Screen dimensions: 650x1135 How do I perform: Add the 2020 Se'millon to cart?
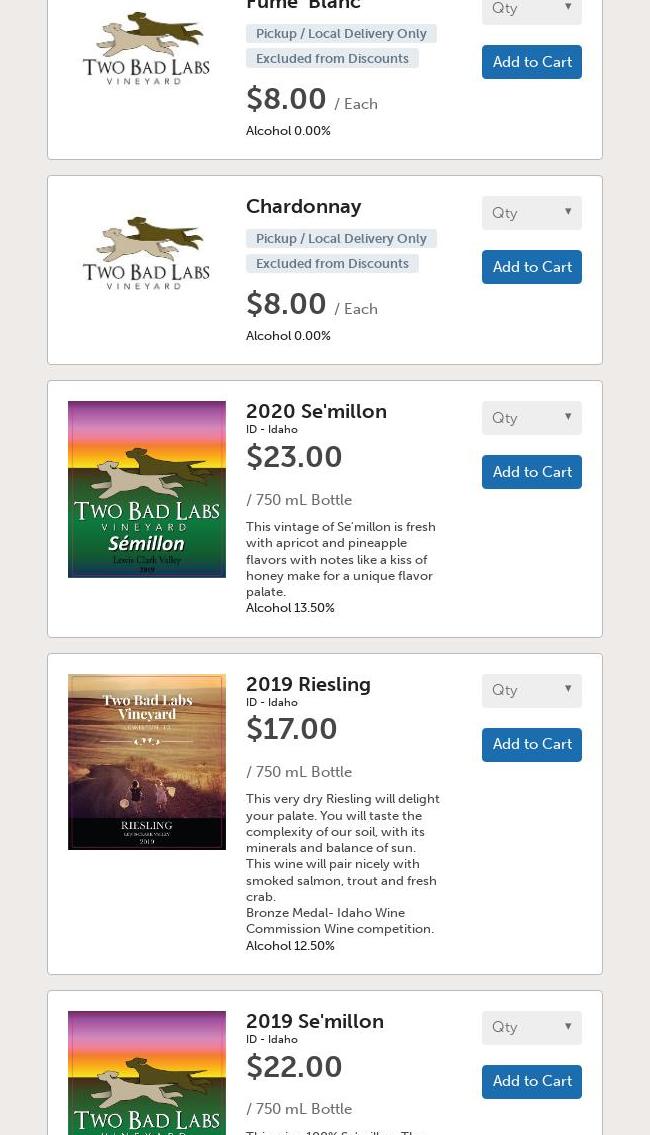click(532, 472)
